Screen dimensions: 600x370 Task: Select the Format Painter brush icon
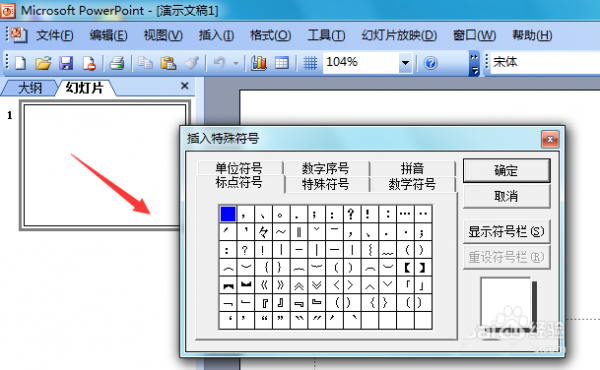(191, 63)
